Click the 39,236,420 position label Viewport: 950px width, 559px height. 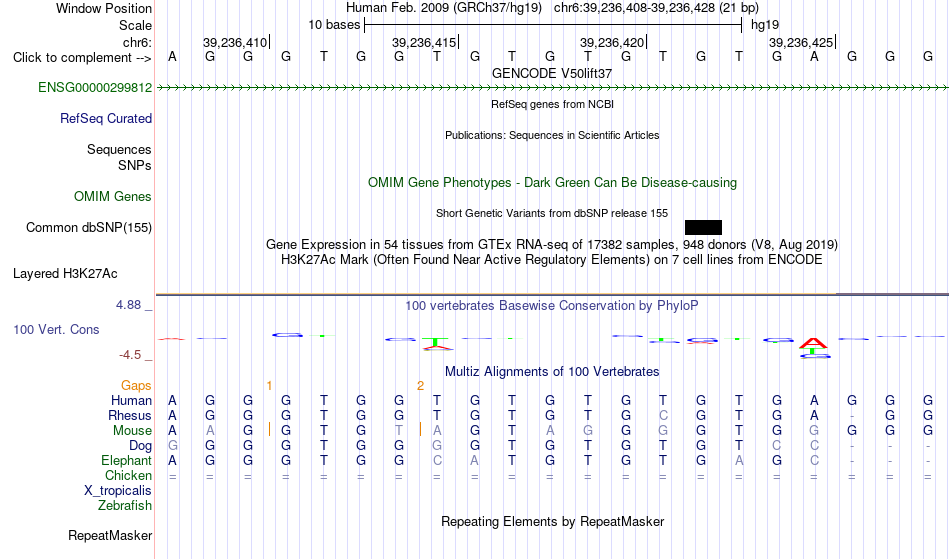point(612,42)
